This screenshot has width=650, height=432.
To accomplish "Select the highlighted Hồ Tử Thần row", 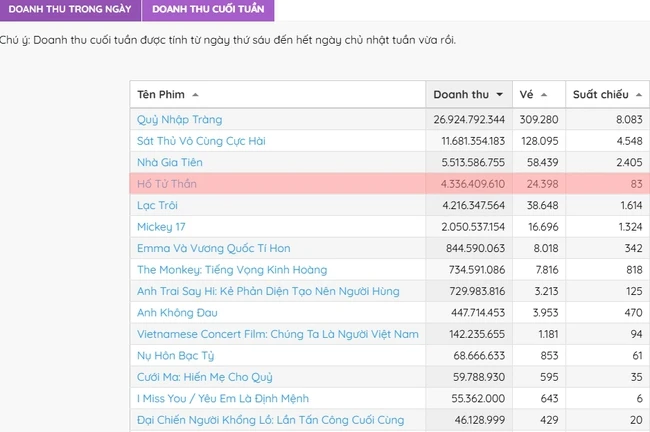I will tap(390, 184).
